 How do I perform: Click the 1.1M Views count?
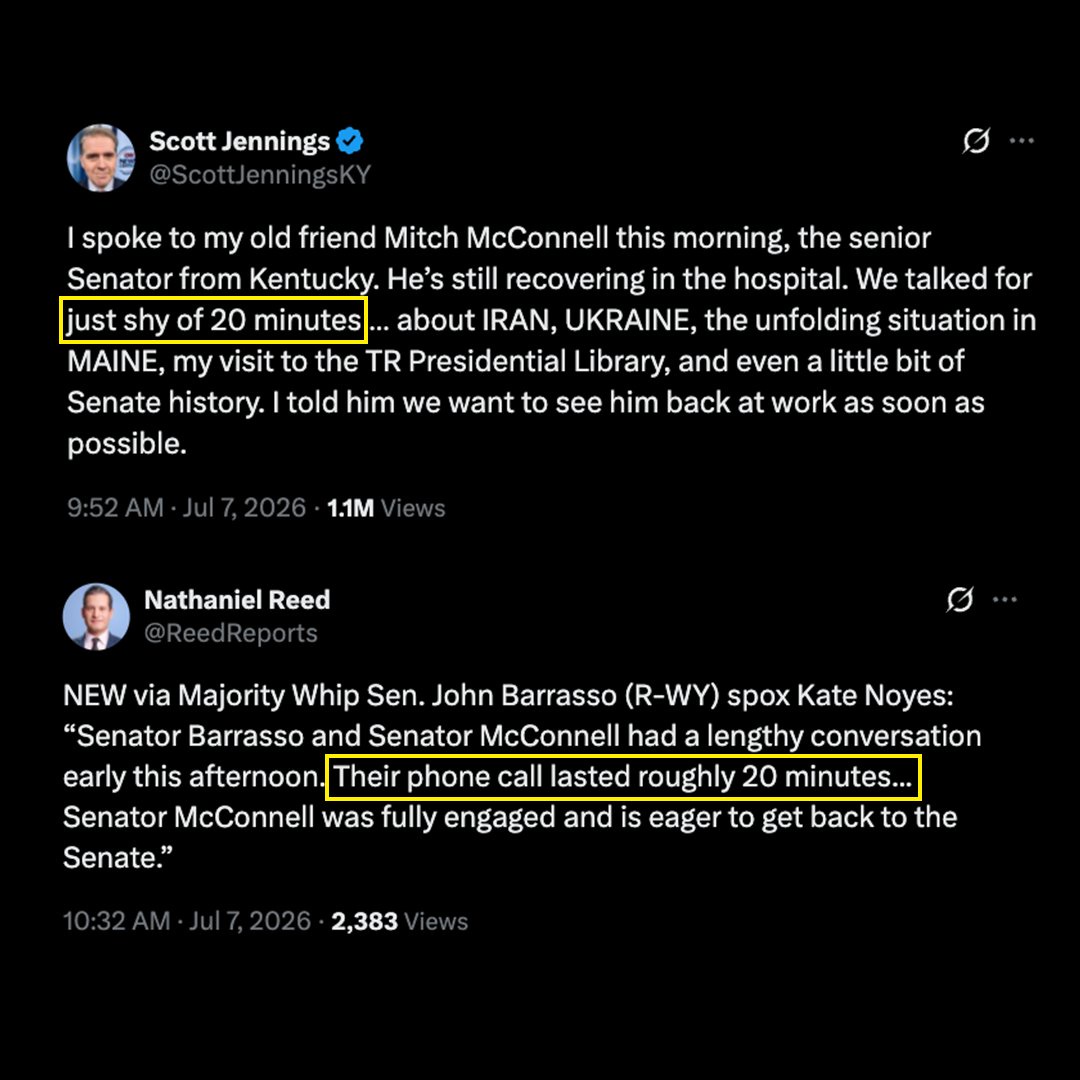[x=386, y=508]
